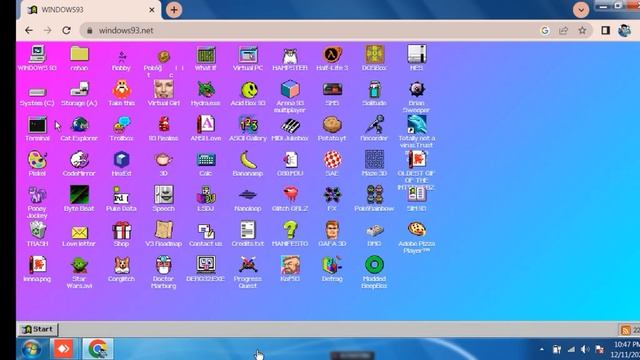Open the Windows 7 Start orb
Viewport: 640px width, 360px height.
tap(31, 349)
